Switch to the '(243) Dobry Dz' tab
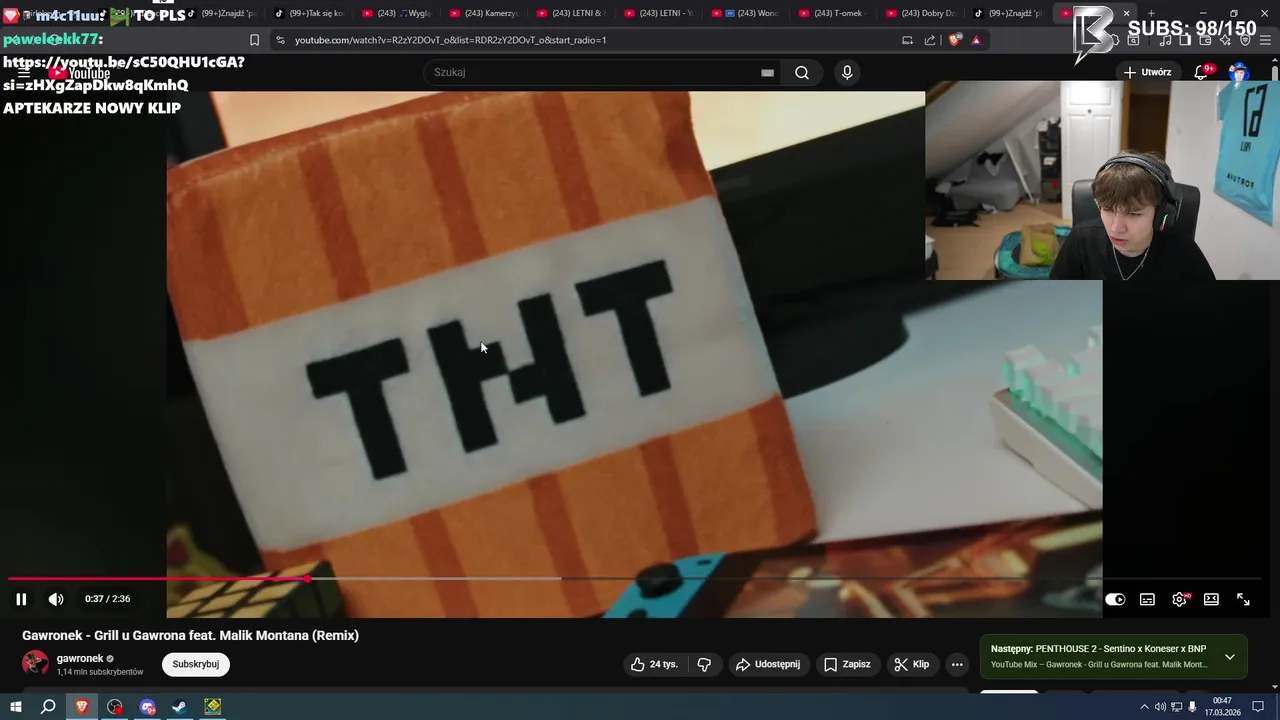This screenshot has width=1280, height=720. click(x=920, y=13)
